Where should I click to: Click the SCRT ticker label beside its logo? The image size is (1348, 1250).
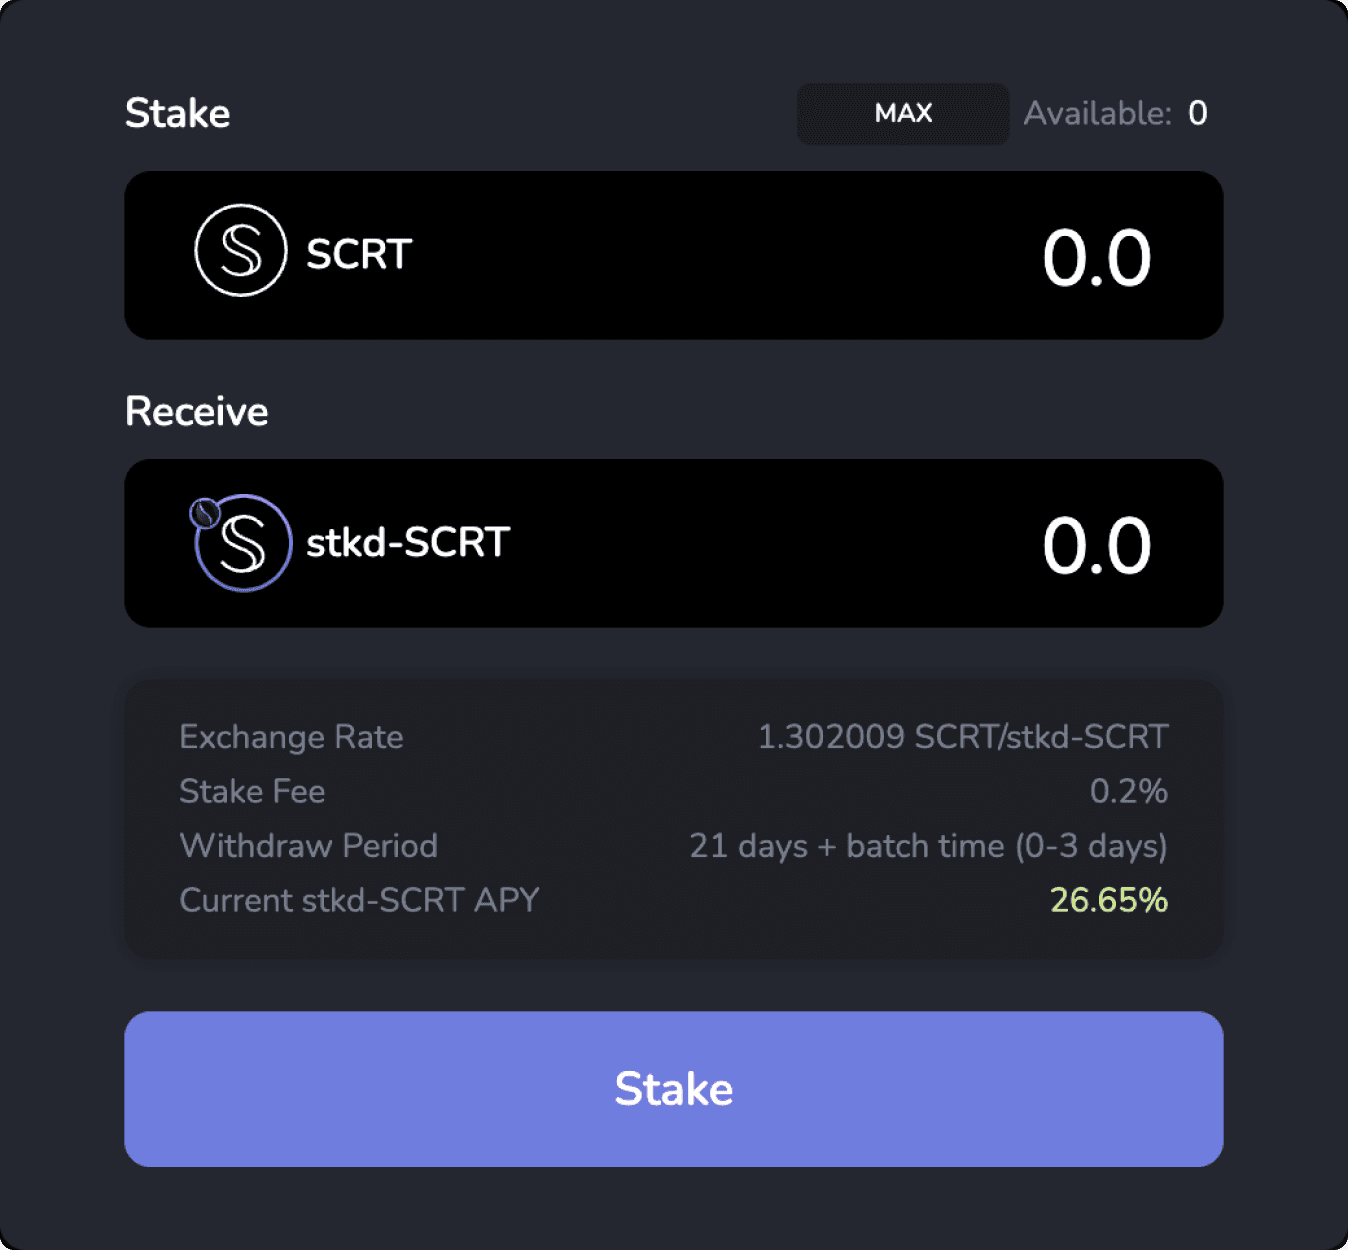[357, 253]
